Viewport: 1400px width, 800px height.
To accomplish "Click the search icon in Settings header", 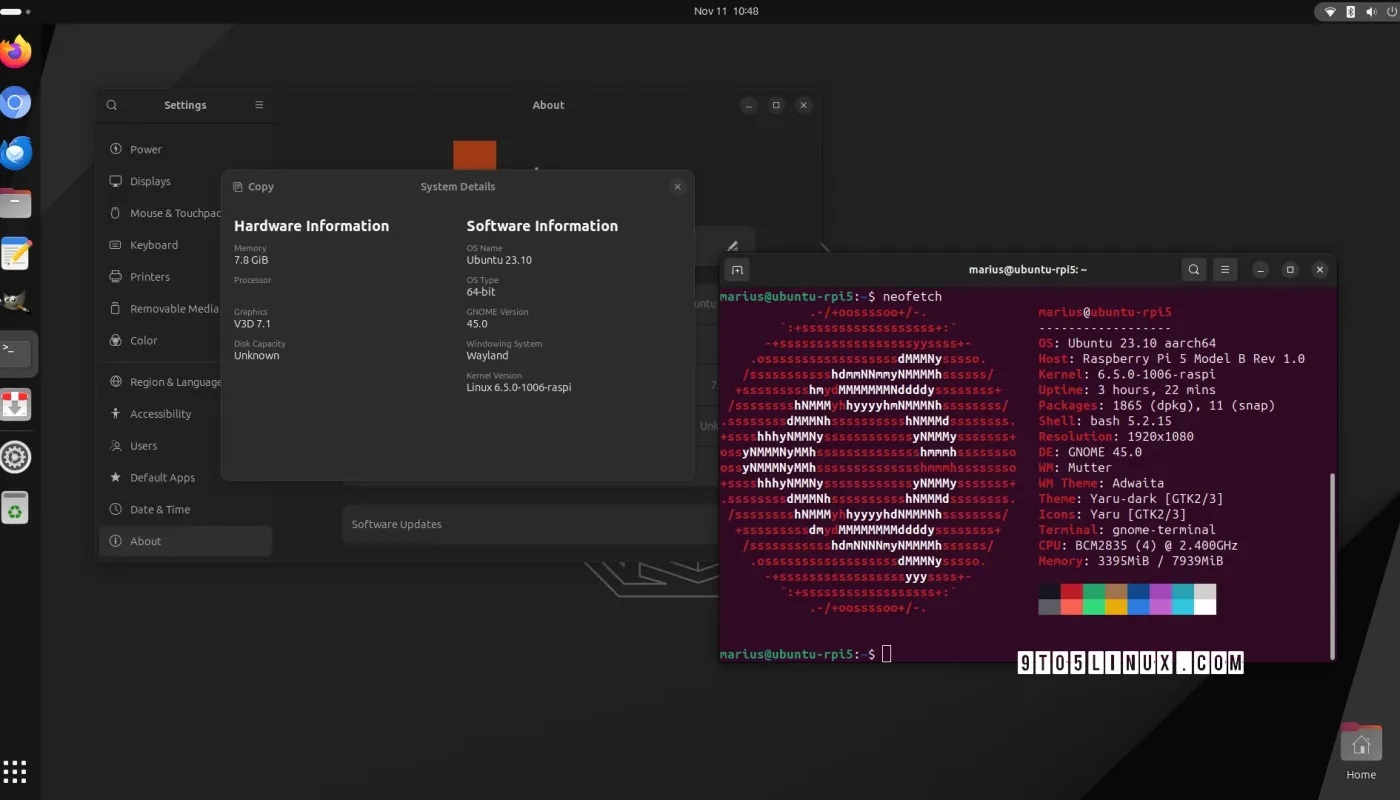I will point(112,105).
